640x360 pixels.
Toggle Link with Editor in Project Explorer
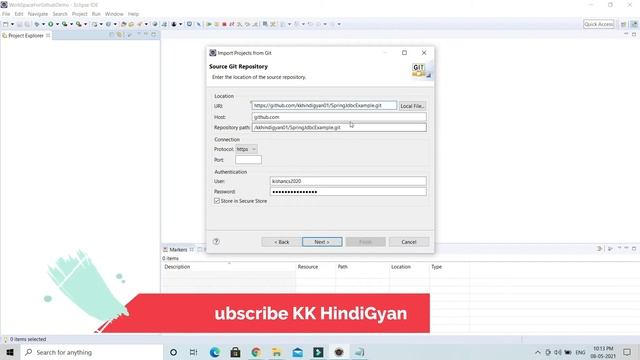click(x=120, y=35)
